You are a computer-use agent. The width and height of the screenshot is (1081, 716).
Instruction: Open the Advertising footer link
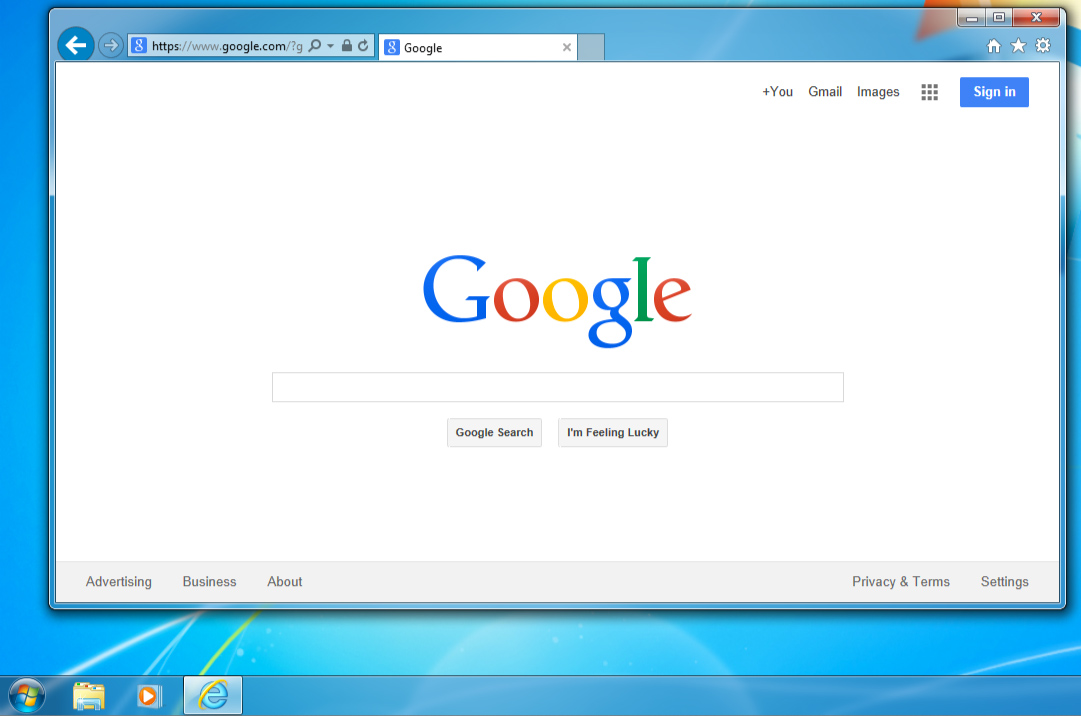[119, 582]
